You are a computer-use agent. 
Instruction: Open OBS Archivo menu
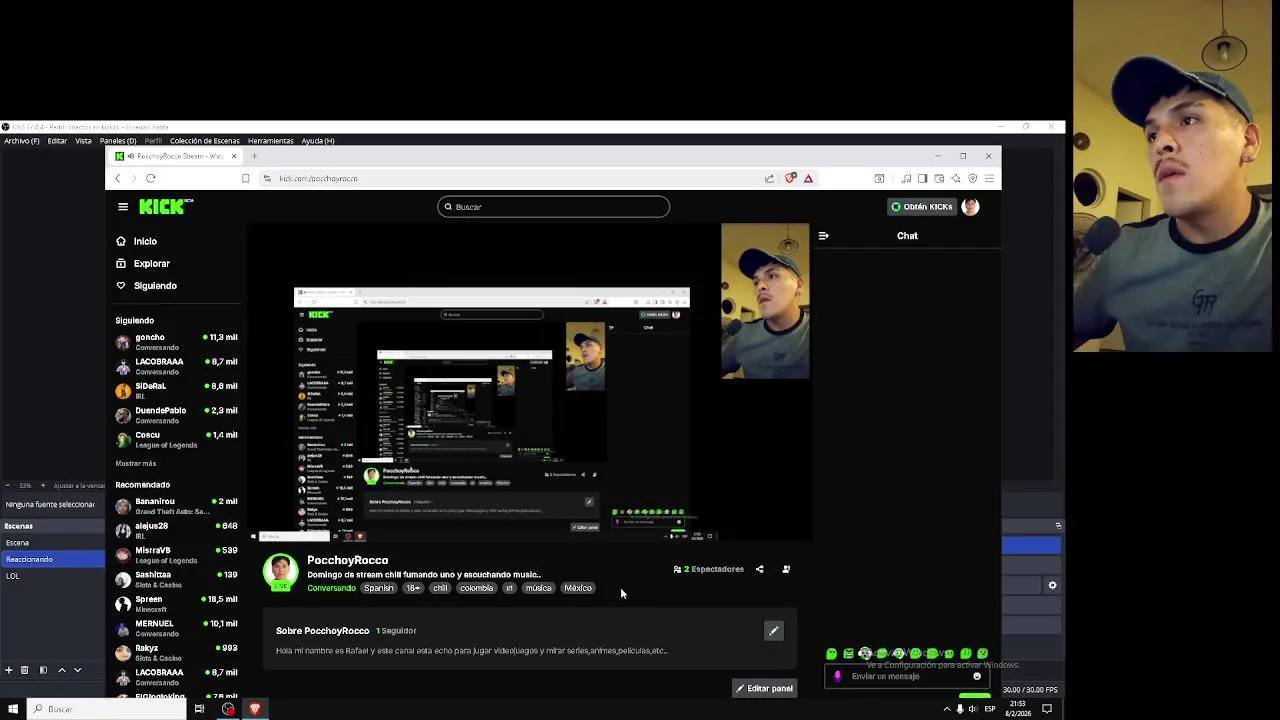point(21,141)
